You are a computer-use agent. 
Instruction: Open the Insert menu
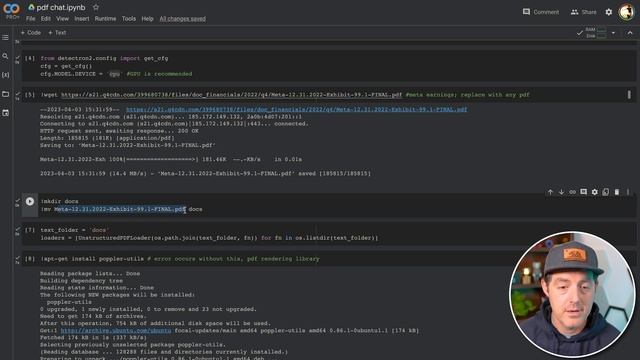[x=82, y=19]
